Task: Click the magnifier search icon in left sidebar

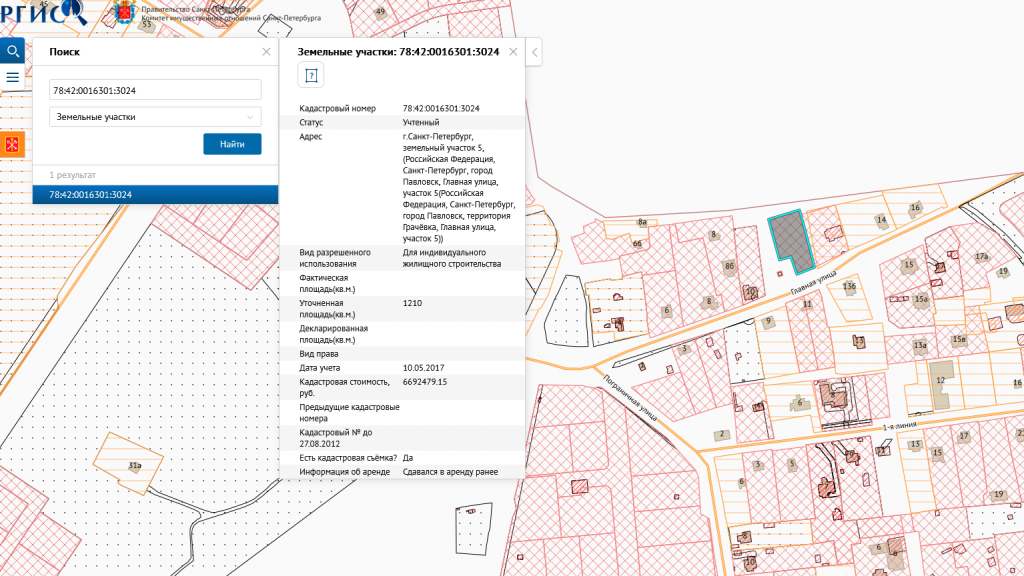Action: [12, 50]
